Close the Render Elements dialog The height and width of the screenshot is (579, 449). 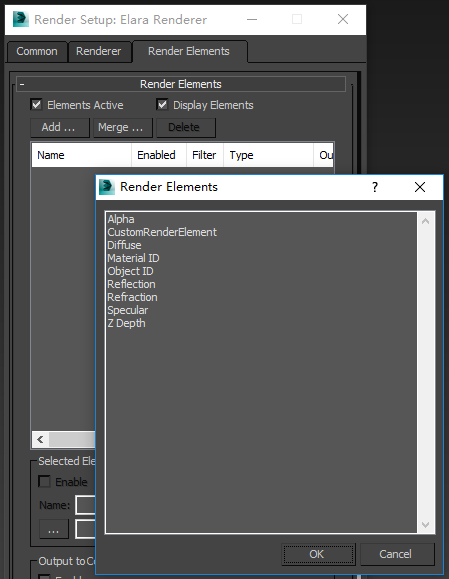[x=420, y=187]
